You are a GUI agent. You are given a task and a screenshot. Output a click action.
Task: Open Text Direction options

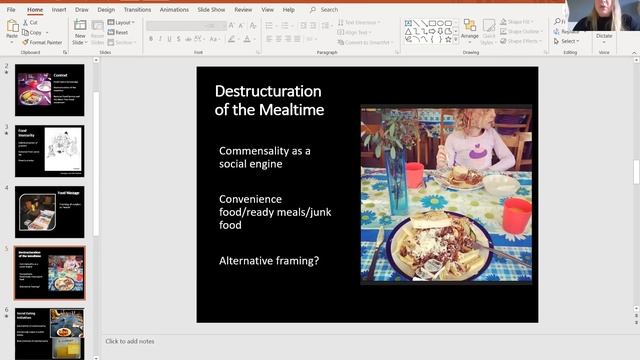(x=359, y=22)
